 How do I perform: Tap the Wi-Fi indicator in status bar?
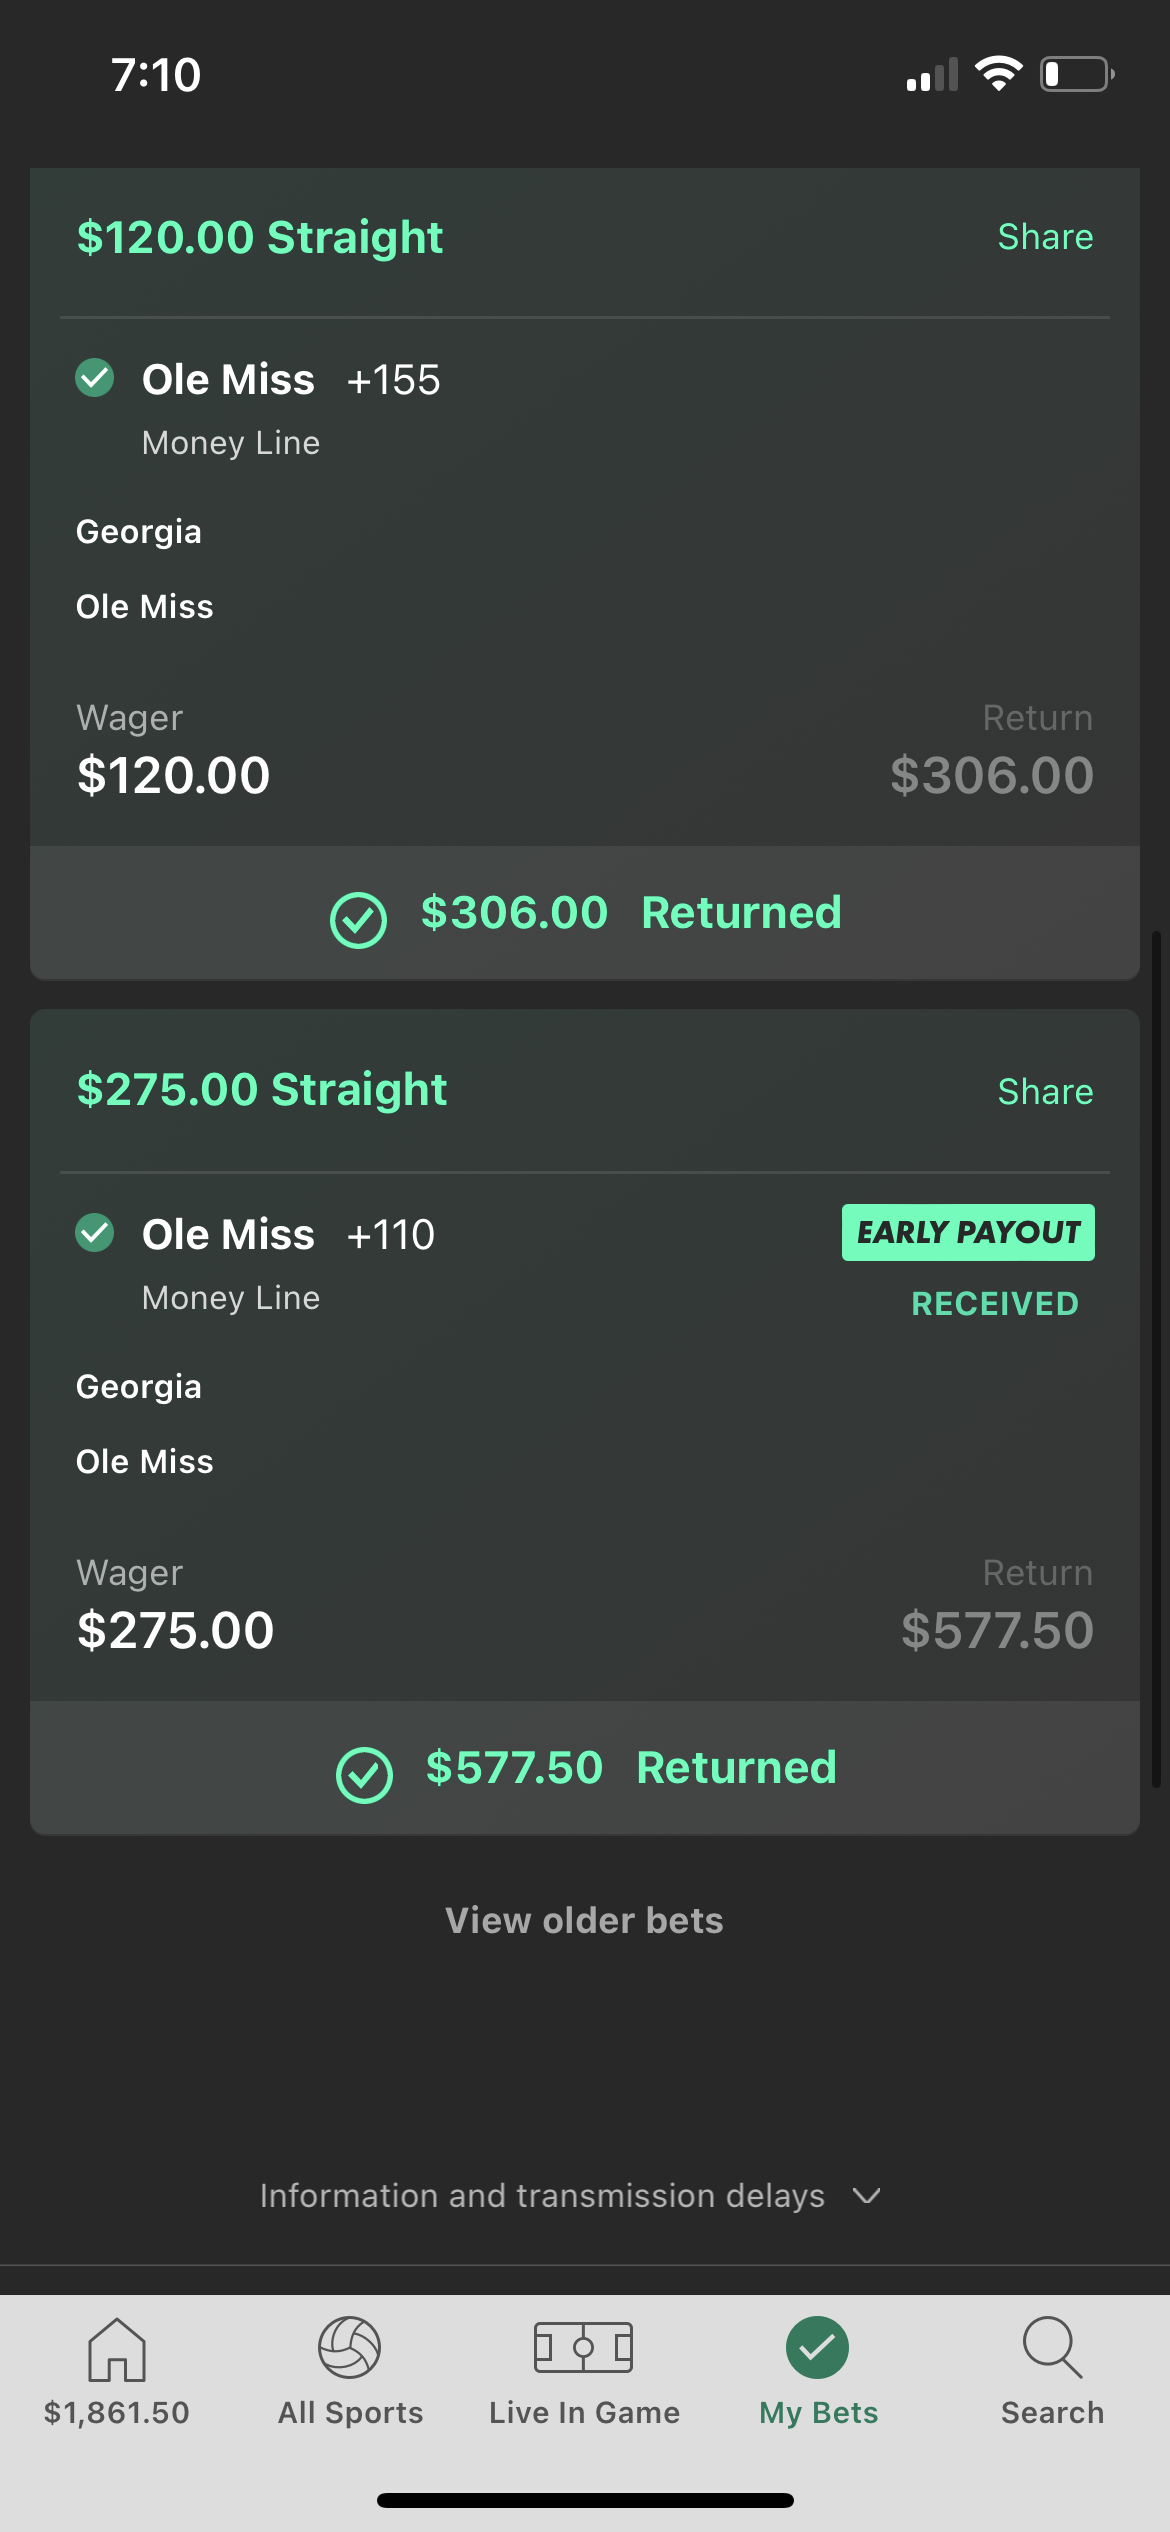tap(998, 73)
